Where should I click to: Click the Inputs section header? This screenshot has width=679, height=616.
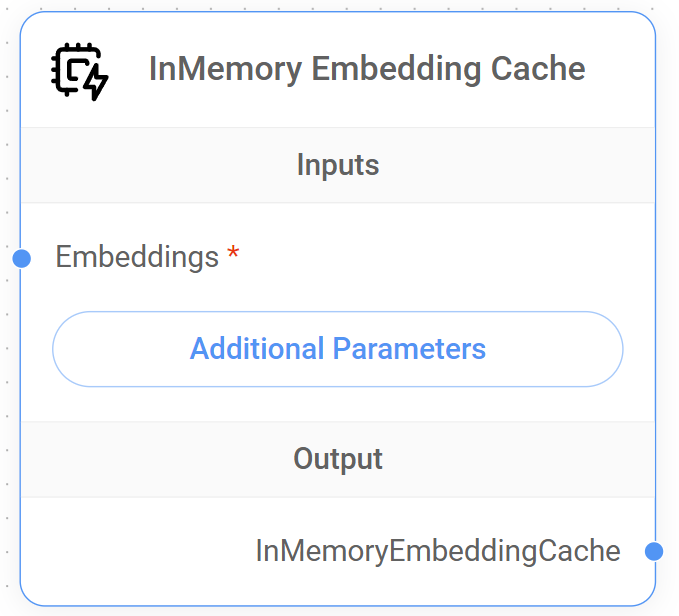[x=338, y=165]
